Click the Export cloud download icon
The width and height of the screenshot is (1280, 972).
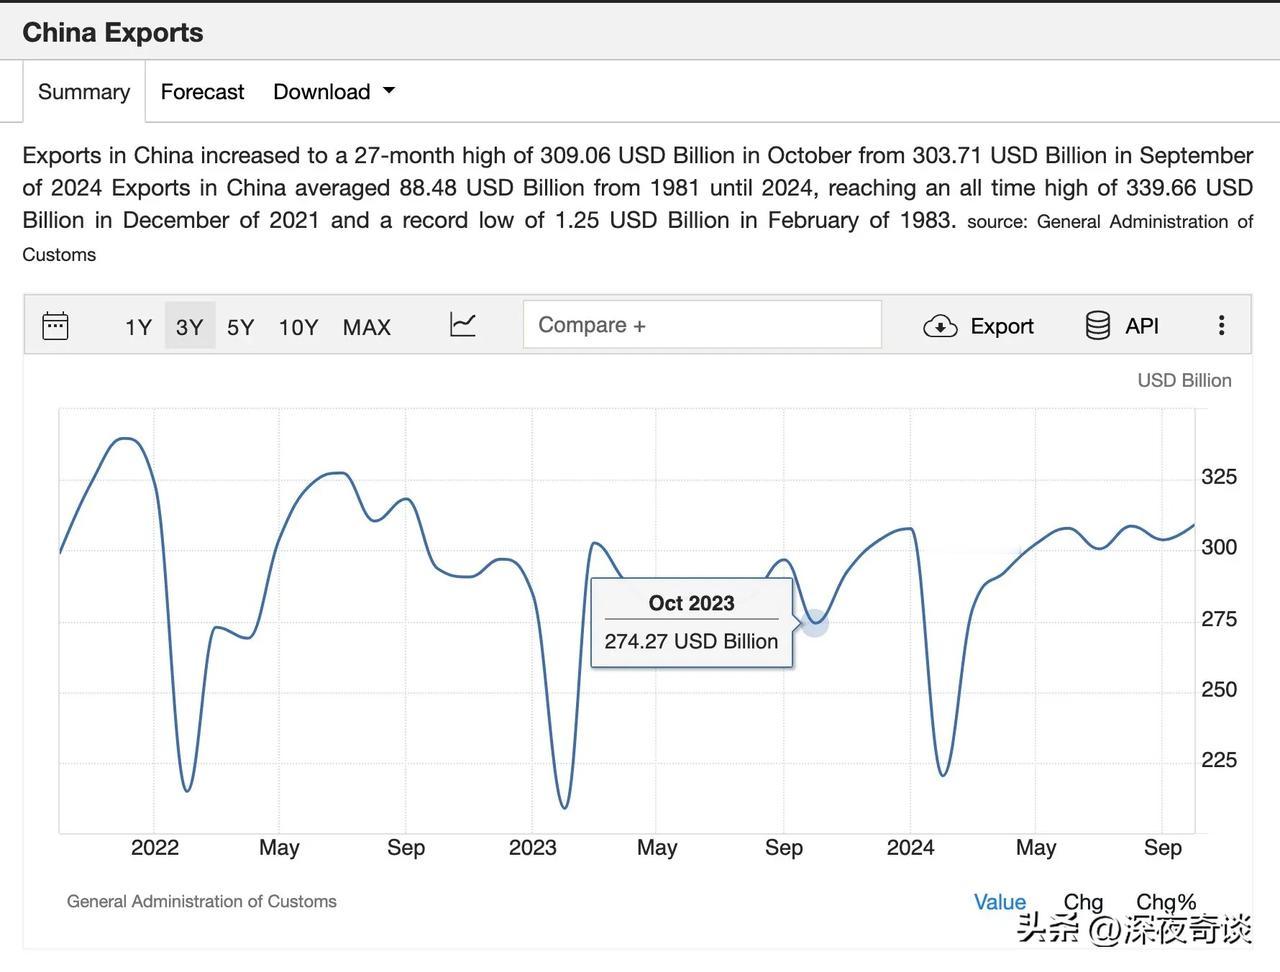pos(940,326)
